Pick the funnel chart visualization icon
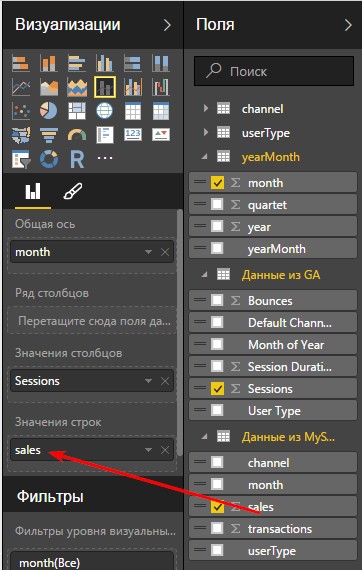The width and height of the screenshot is (362, 570). click(x=49, y=135)
